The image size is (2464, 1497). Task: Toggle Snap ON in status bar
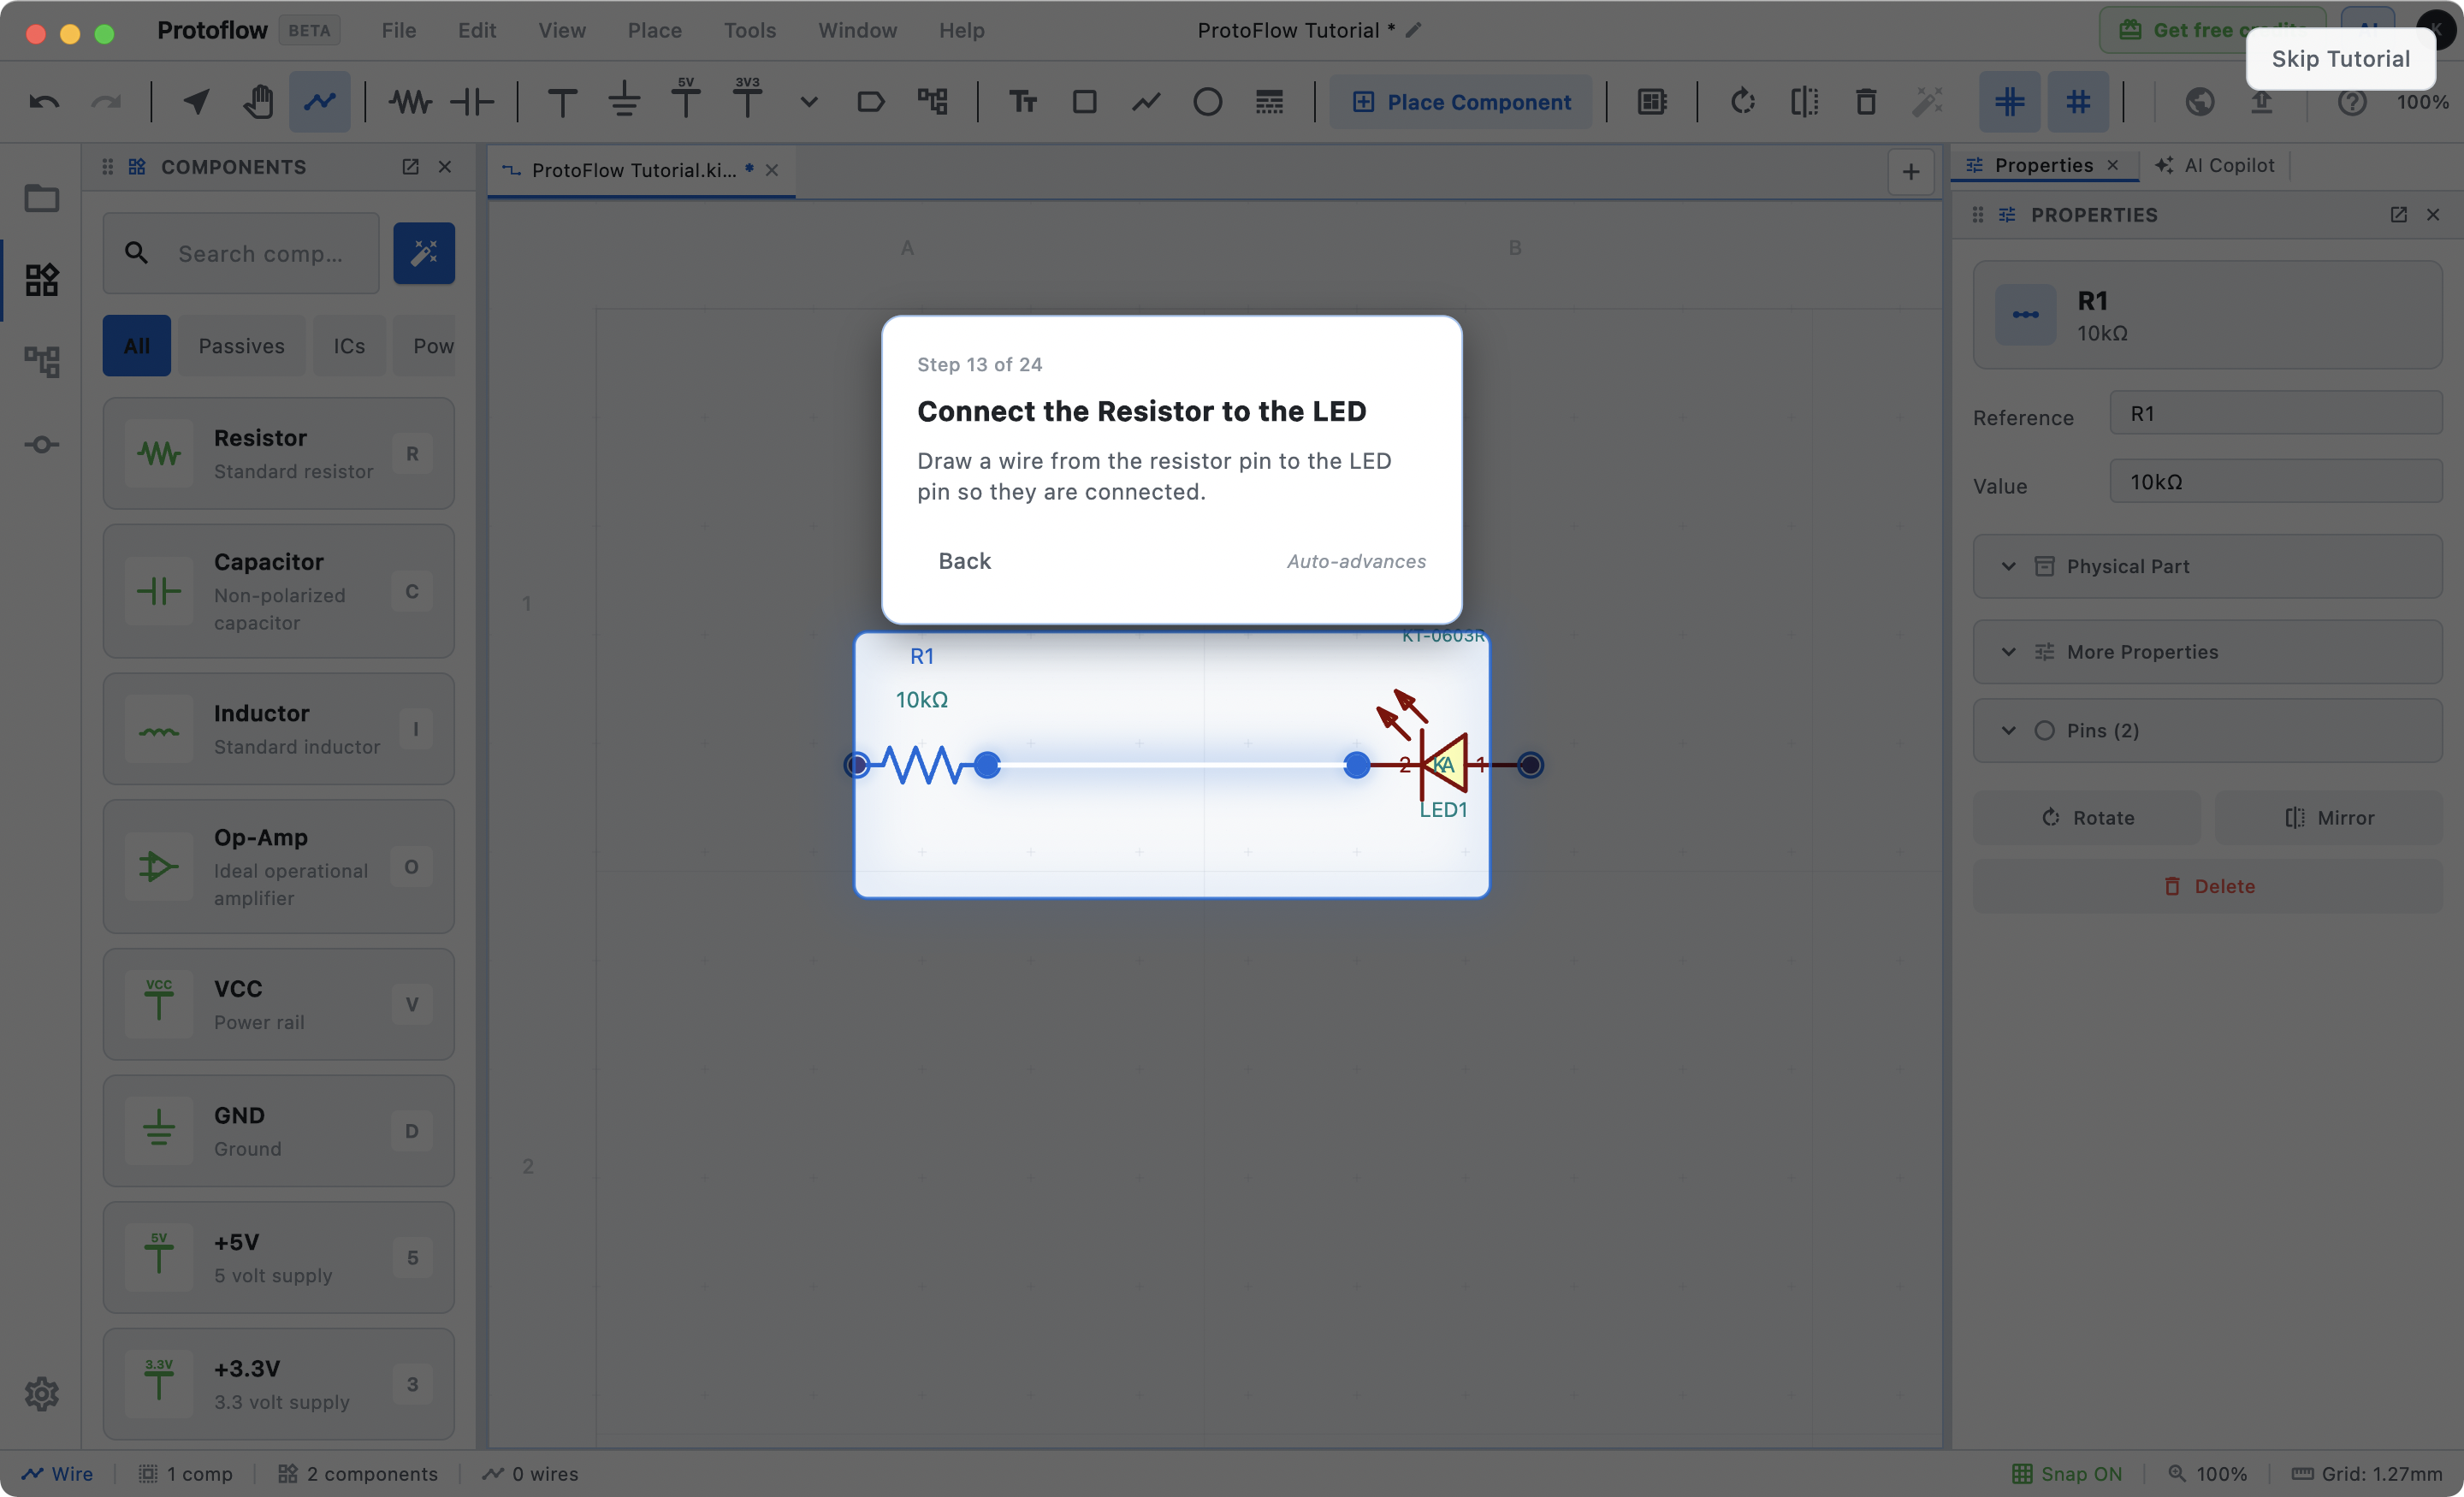(2068, 1475)
